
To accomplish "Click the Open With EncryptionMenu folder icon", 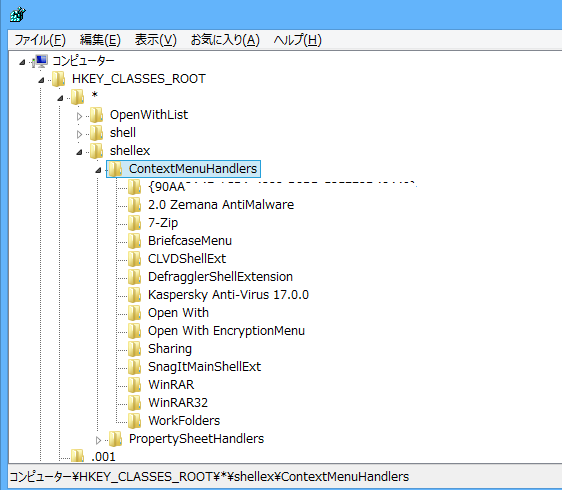I will click(x=135, y=330).
